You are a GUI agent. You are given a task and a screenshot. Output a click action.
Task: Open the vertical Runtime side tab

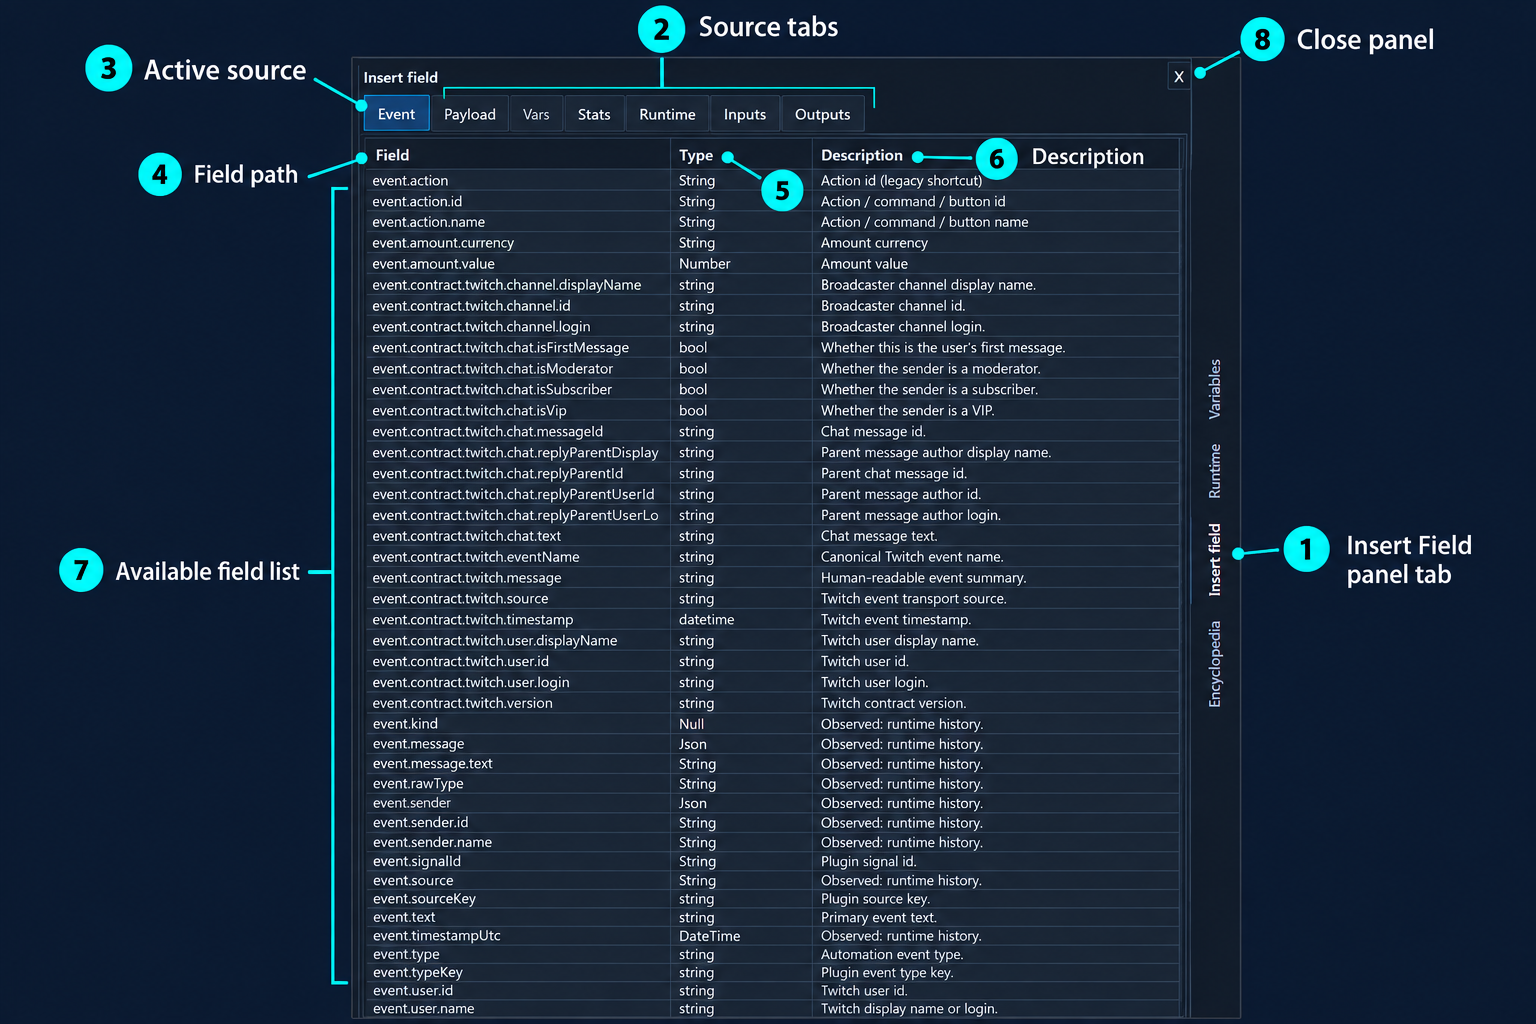[x=1215, y=471]
